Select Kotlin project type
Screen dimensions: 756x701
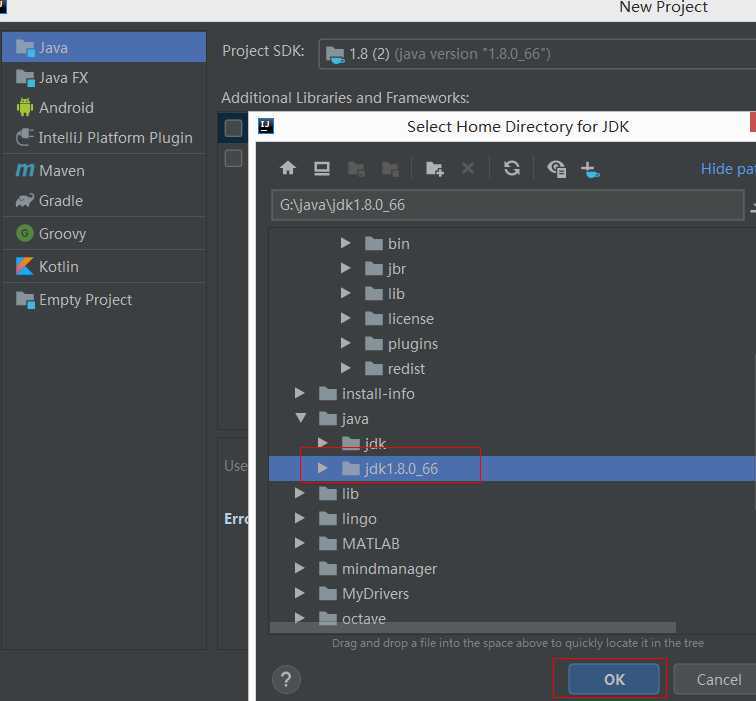(x=104, y=267)
